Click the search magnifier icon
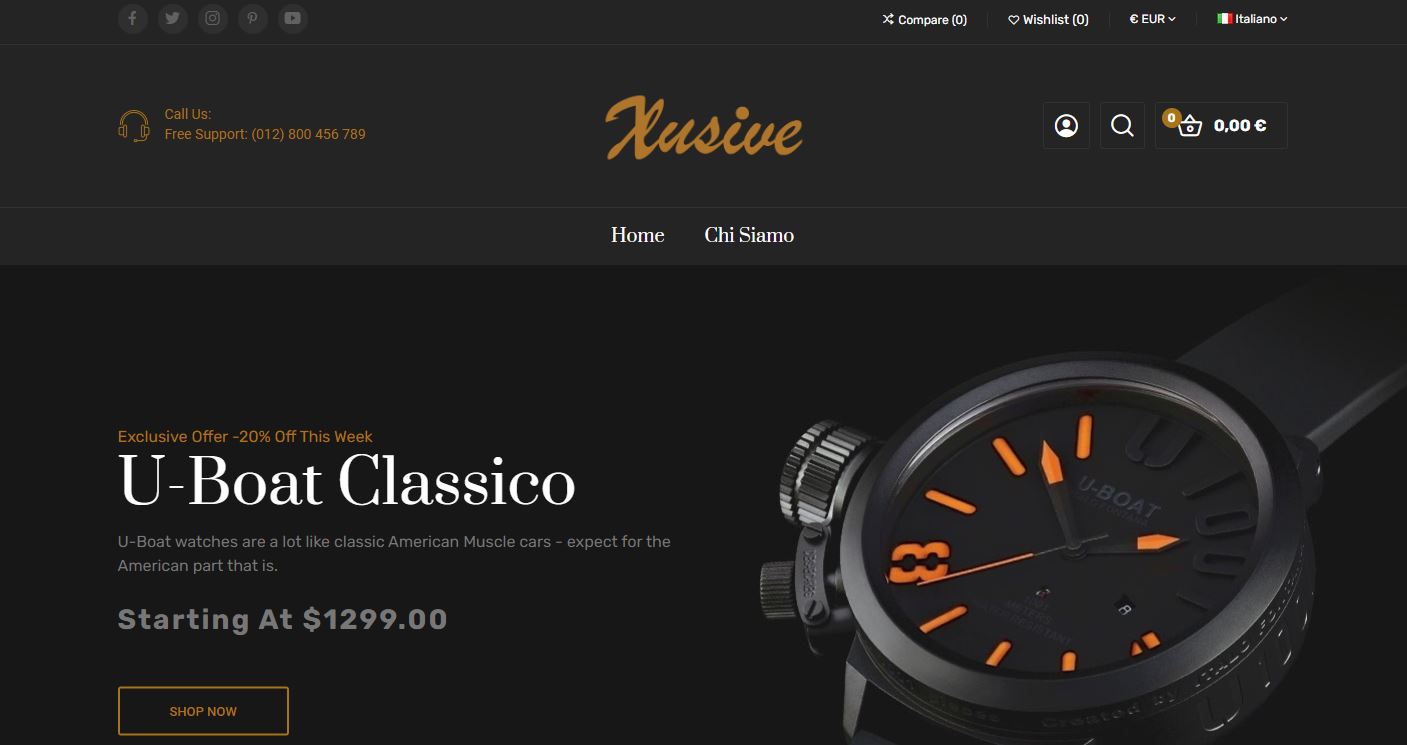The image size is (1407, 745). [x=1122, y=126]
